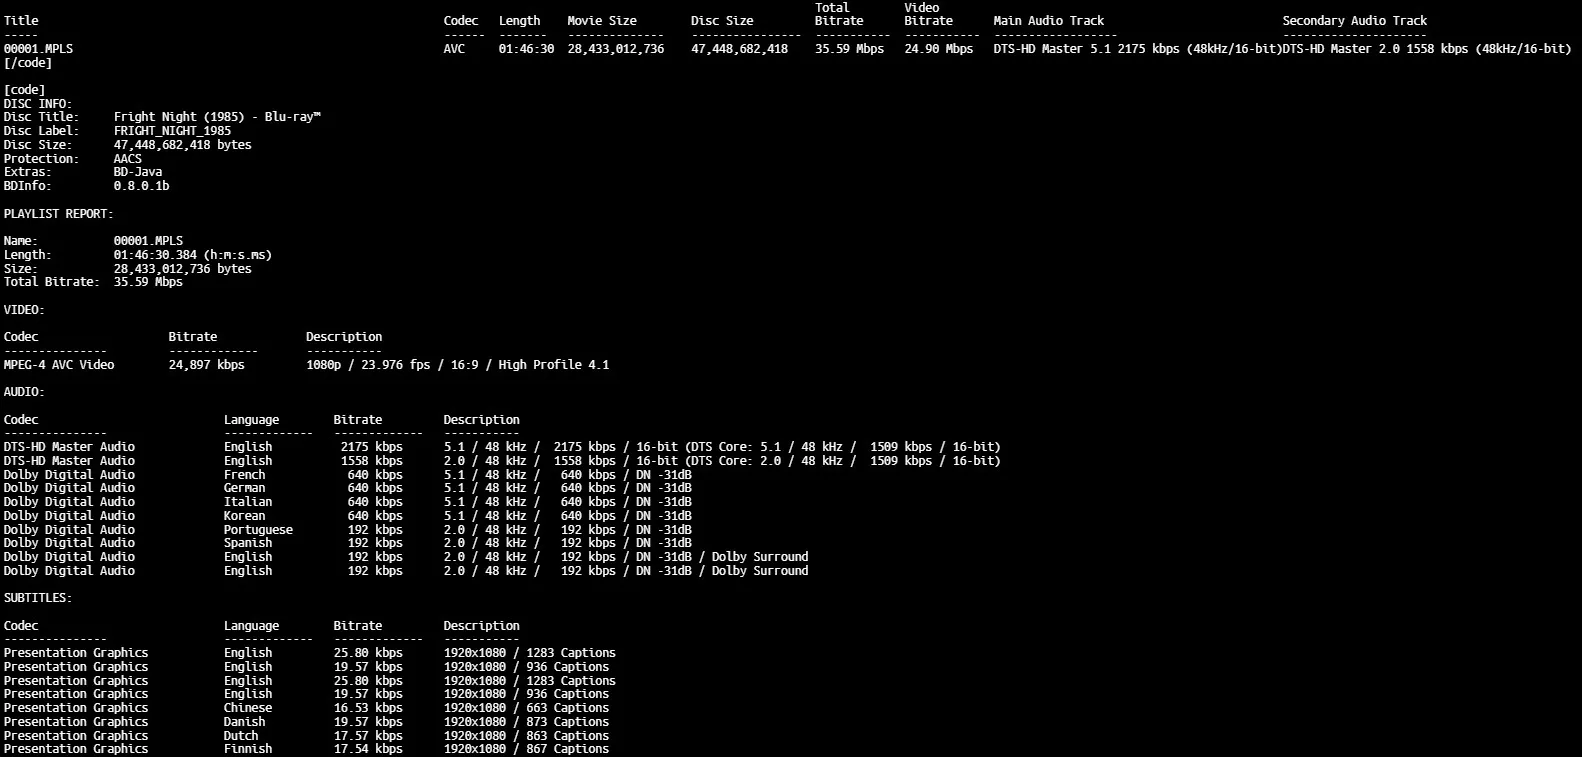Select the Korean audio language entry

[x=244, y=516]
